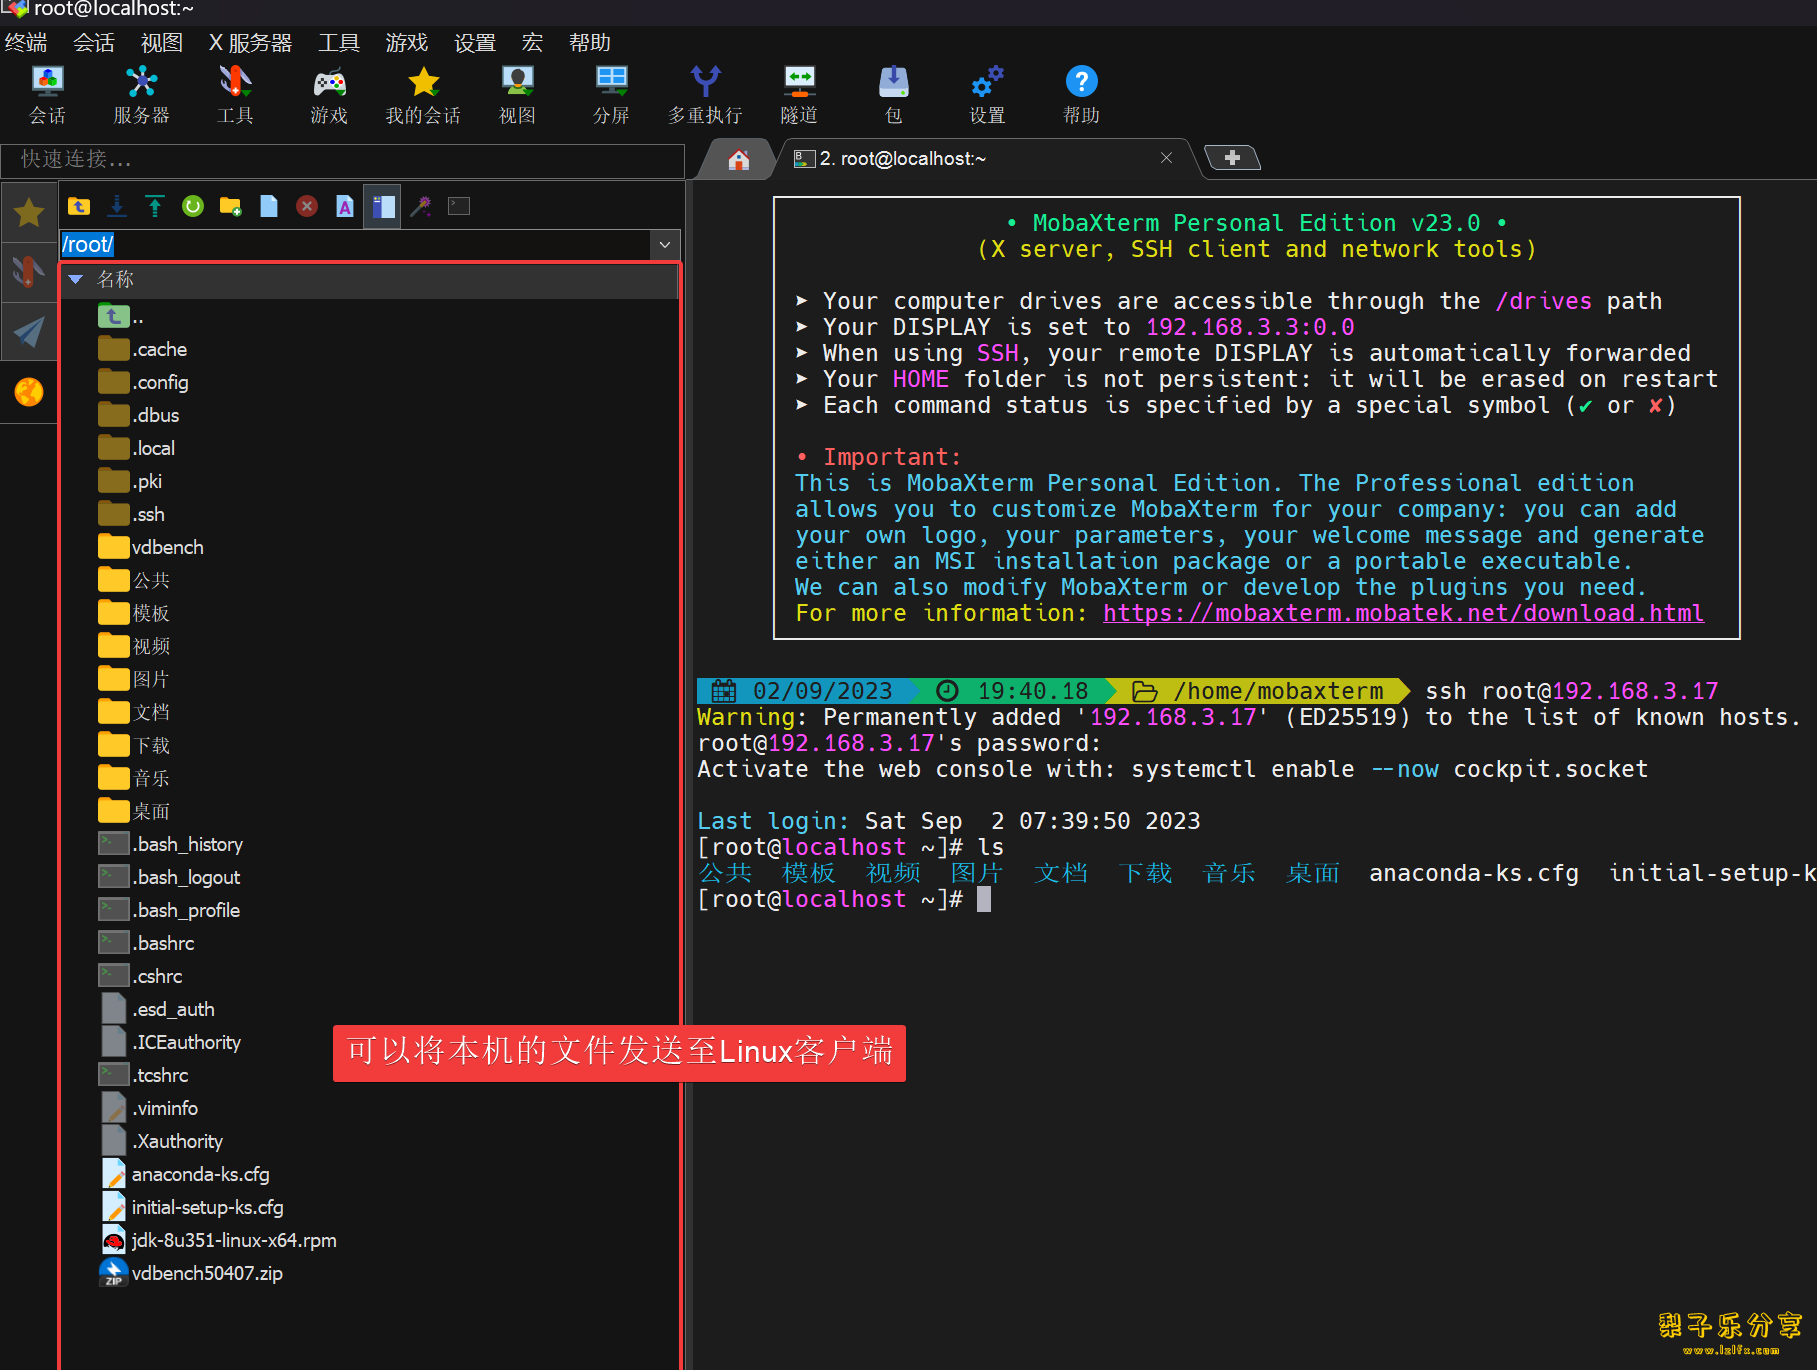Open the 游戏 menu in menu bar
The width and height of the screenshot is (1817, 1370).
point(407,43)
